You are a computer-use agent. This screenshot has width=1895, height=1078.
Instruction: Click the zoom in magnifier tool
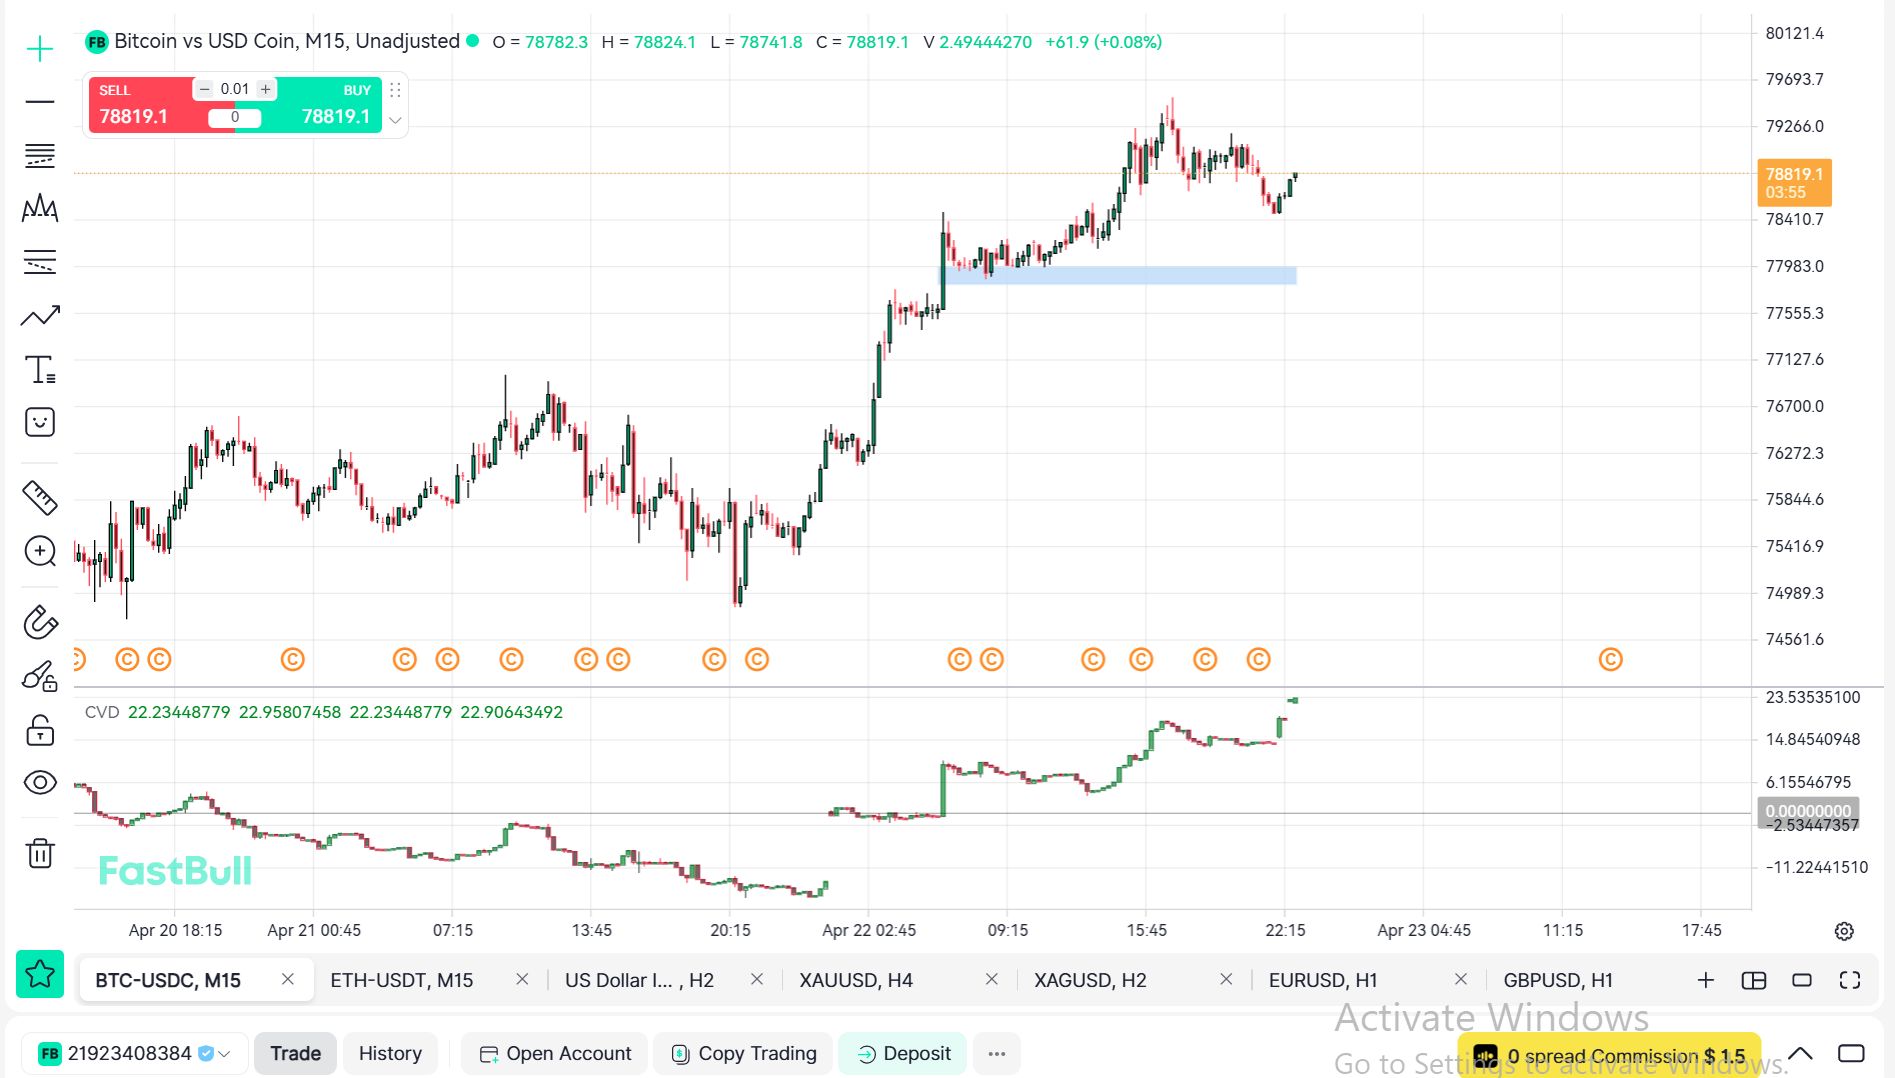[40, 551]
